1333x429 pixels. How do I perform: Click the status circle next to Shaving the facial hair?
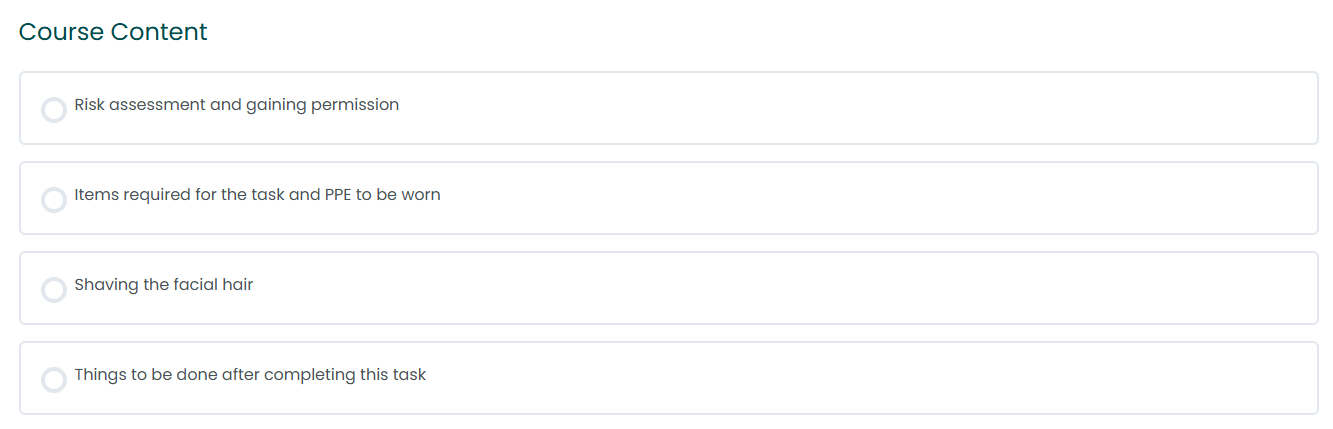[54, 290]
